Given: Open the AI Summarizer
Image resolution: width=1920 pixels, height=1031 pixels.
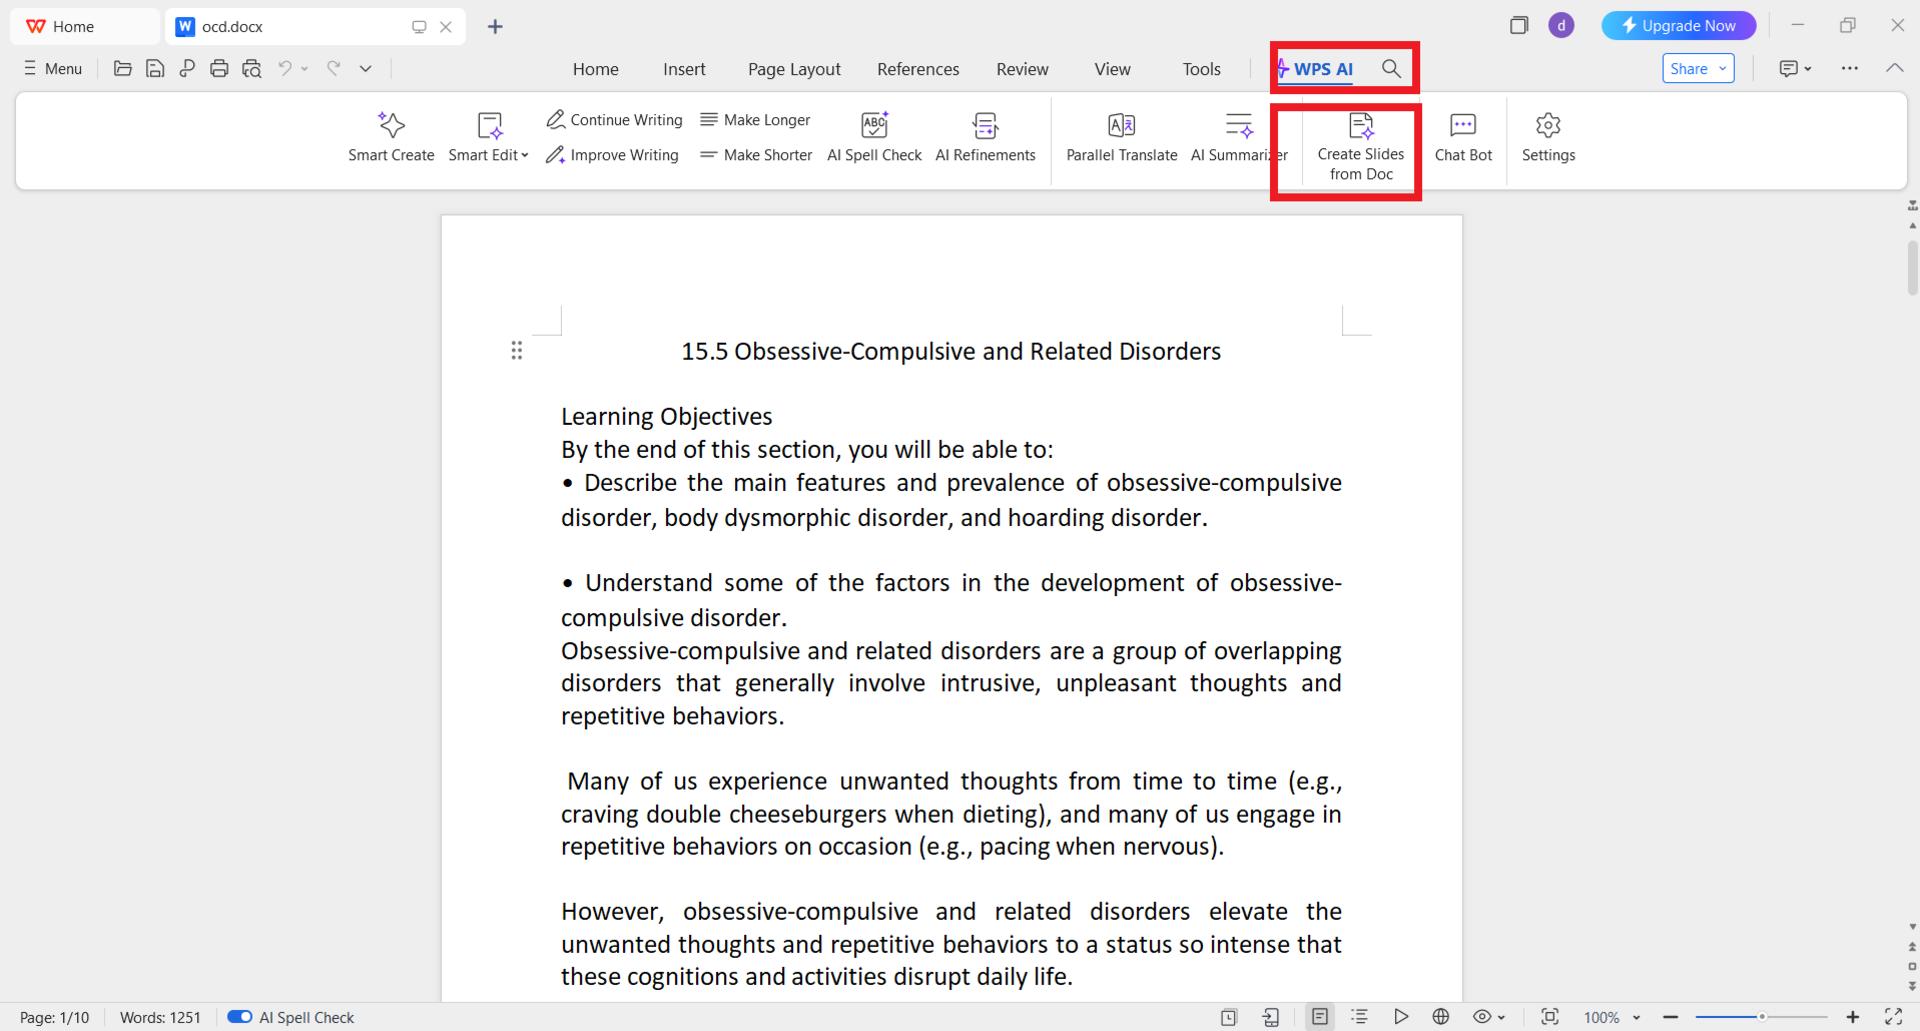Looking at the screenshot, I should pyautogui.click(x=1239, y=136).
